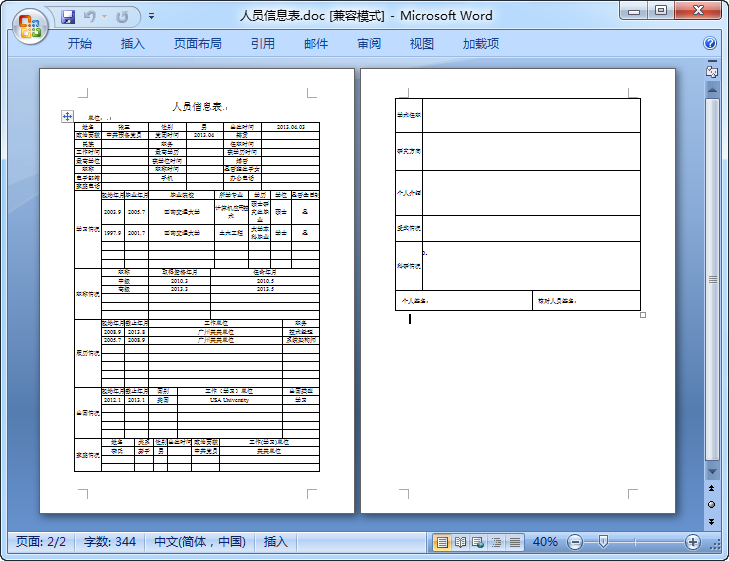The image size is (729, 561).
Task: Click the 2013.06.03 date cell
Action: click(x=291, y=127)
